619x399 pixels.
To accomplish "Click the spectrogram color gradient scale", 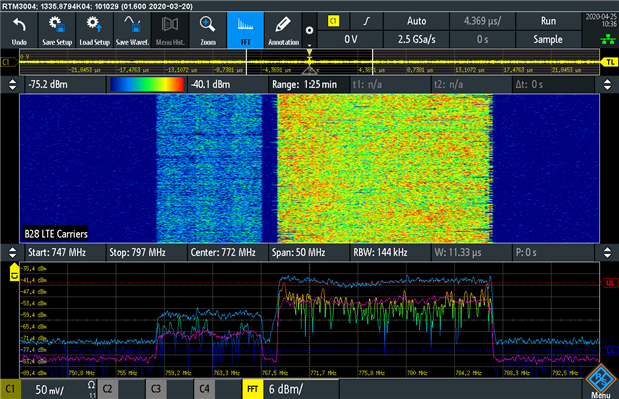I will pos(147,84).
